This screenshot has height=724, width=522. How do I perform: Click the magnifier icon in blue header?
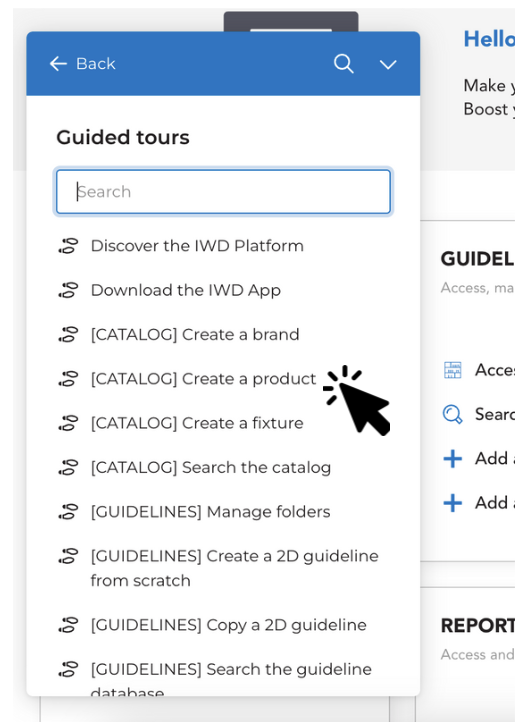[343, 64]
